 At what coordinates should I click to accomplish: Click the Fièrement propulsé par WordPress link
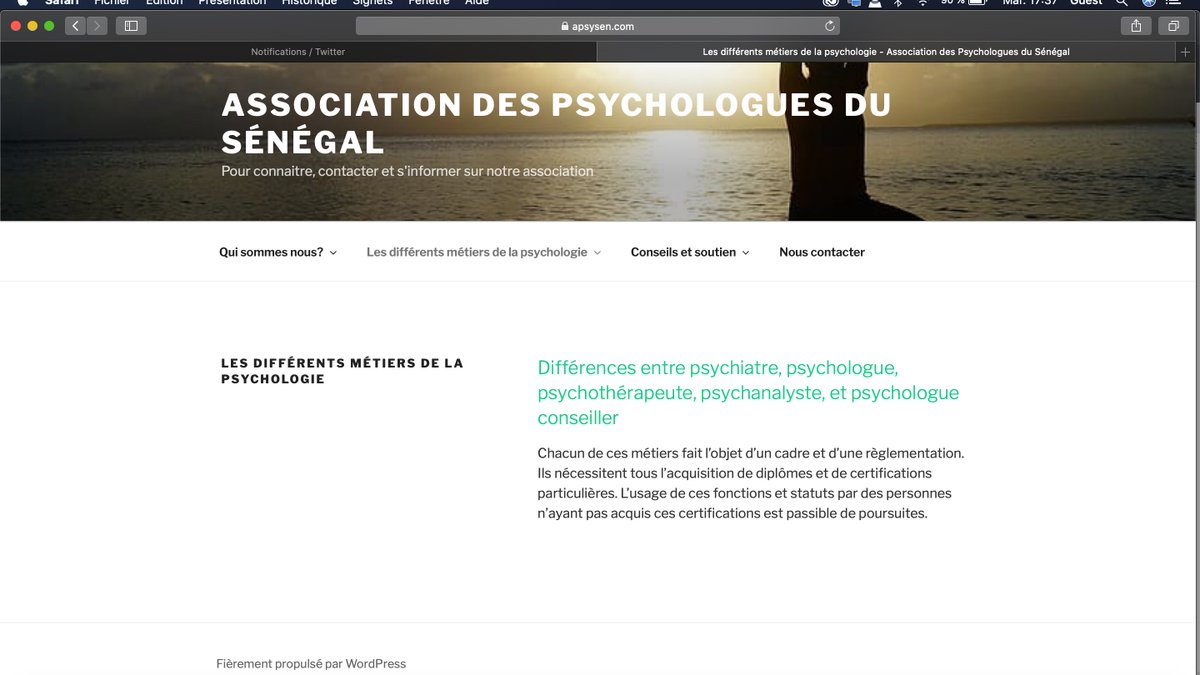pyautogui.click(x=311, y=664)
